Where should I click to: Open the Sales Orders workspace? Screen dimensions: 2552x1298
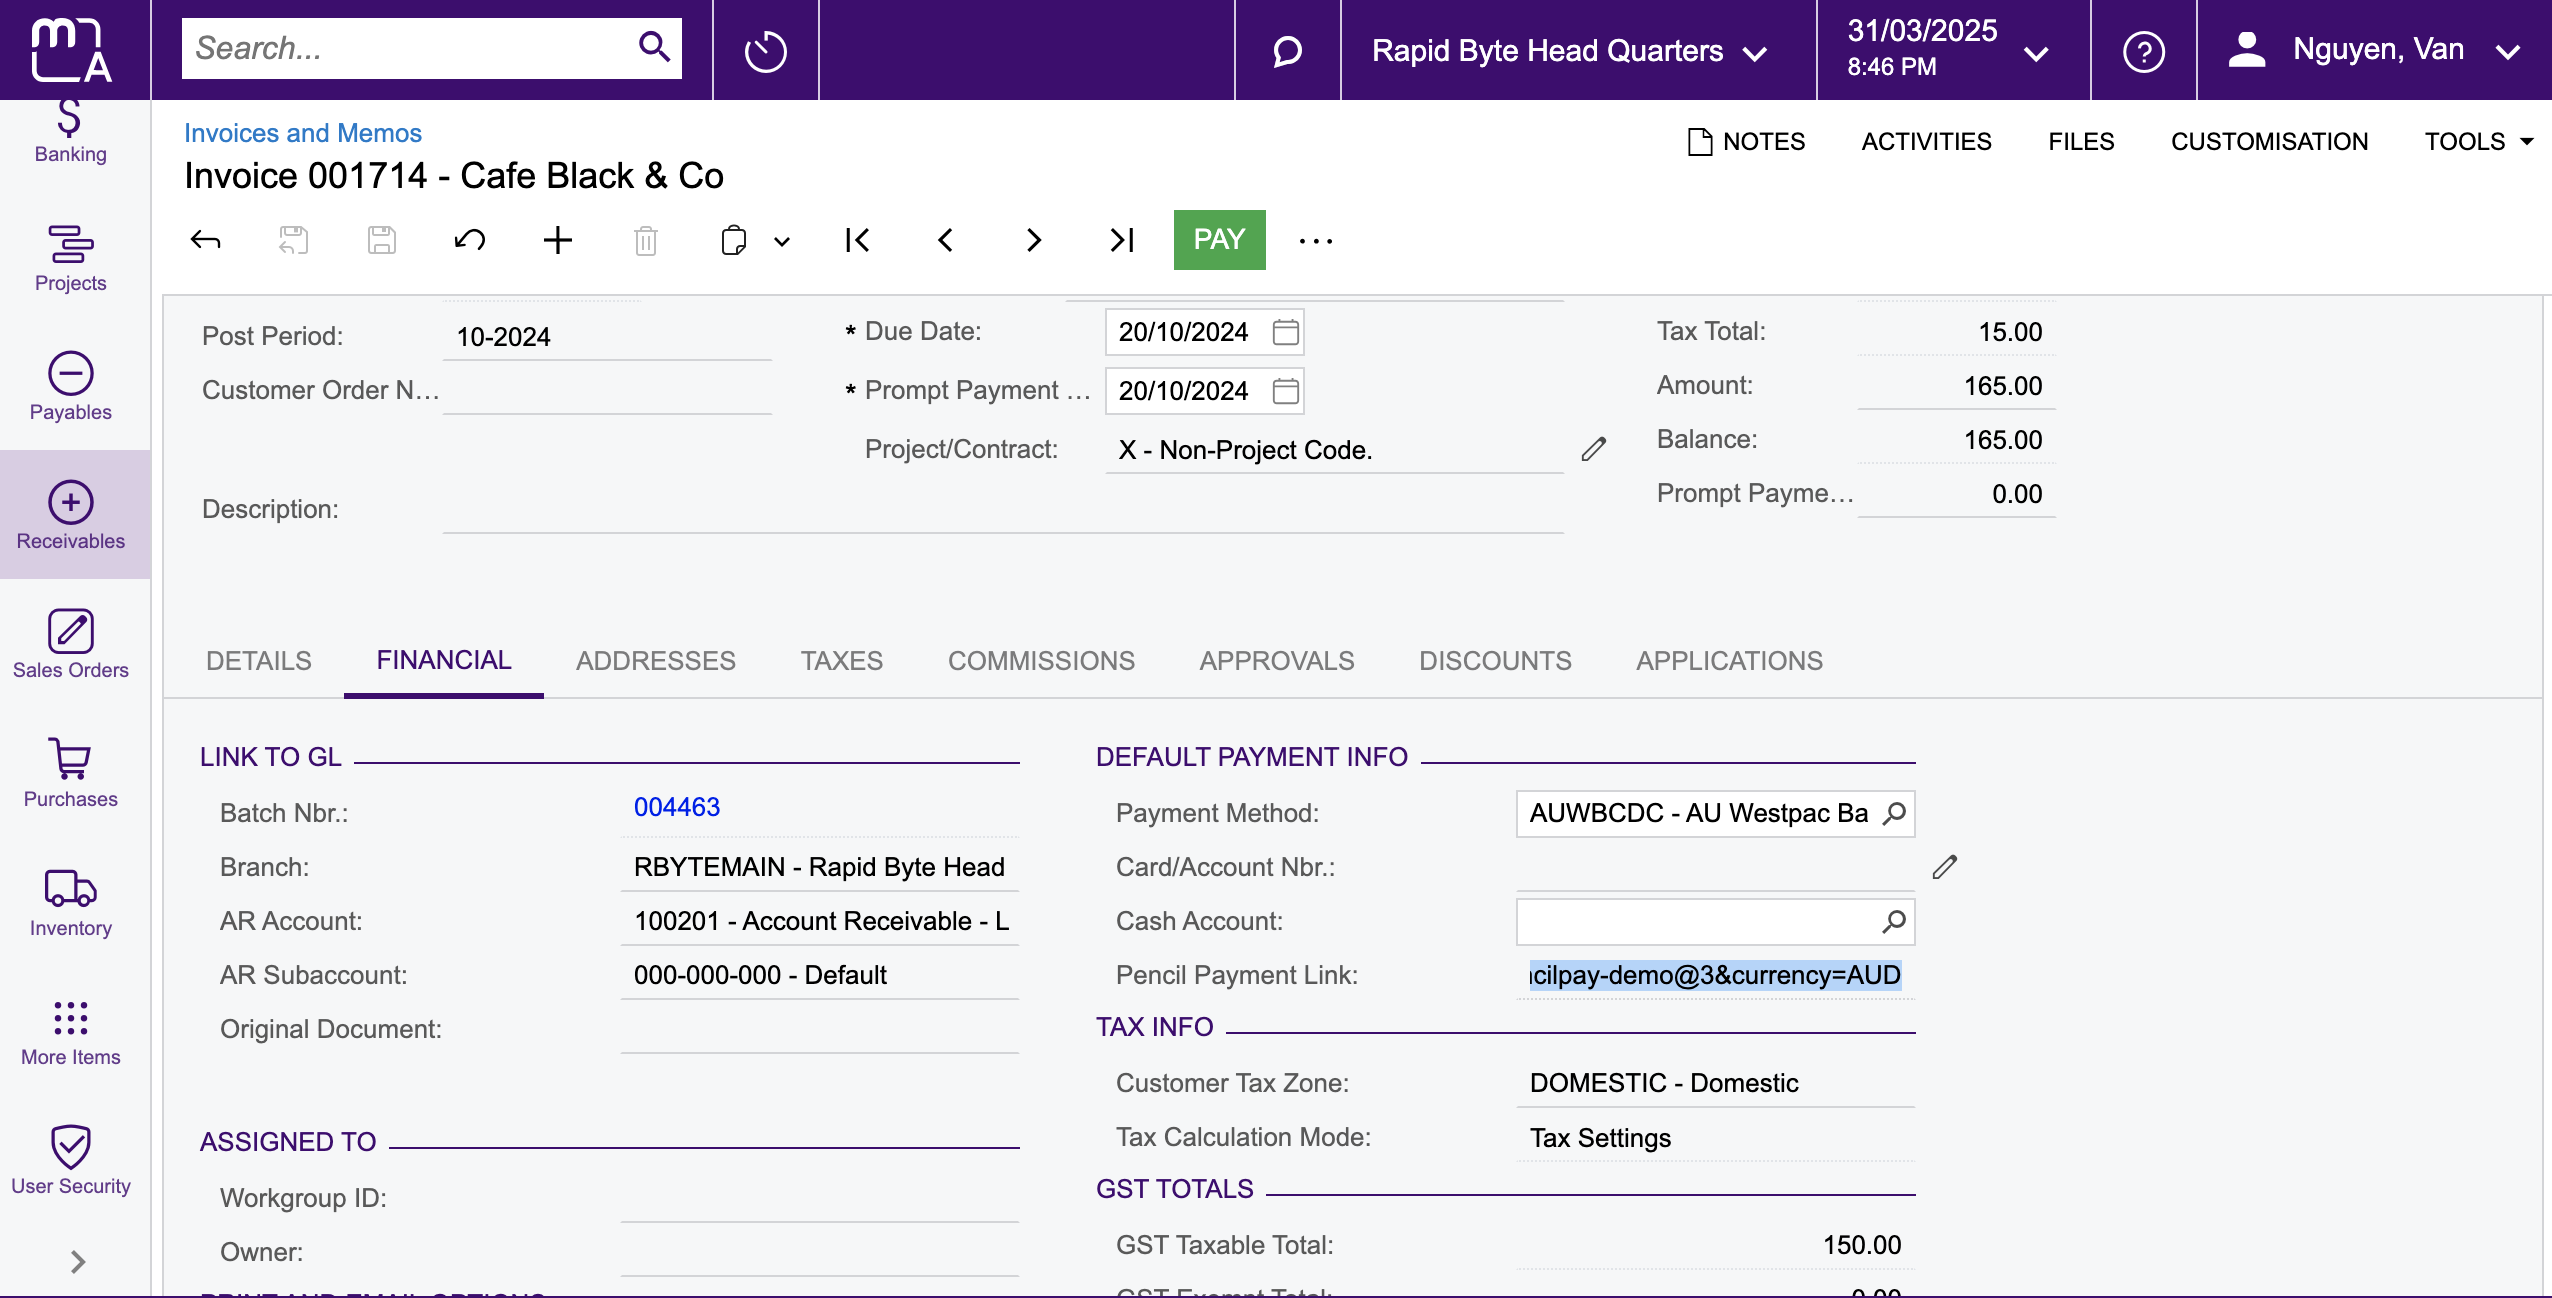70,645
